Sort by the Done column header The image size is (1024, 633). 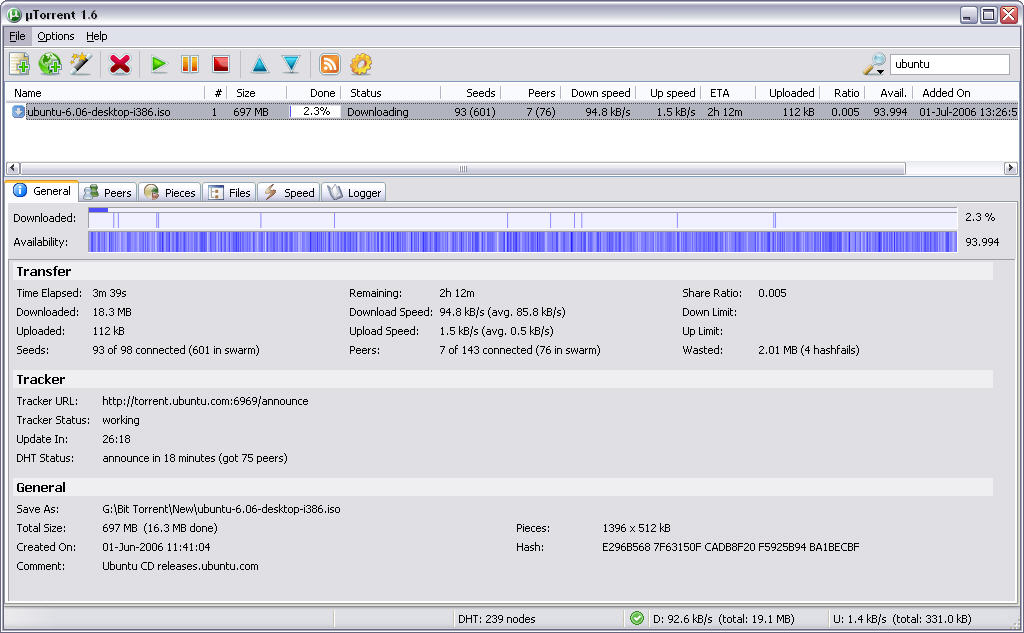pos(314,93)
